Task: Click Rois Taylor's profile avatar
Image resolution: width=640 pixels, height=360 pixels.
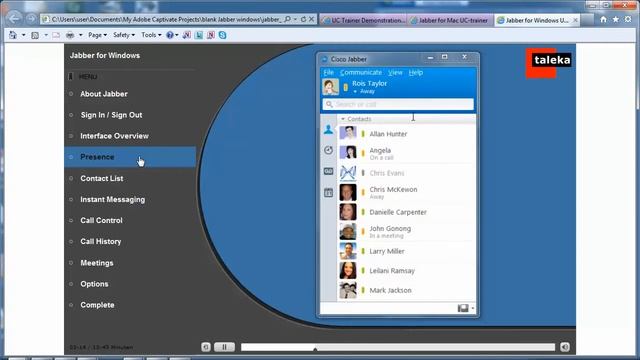Action: pos(330,87)
